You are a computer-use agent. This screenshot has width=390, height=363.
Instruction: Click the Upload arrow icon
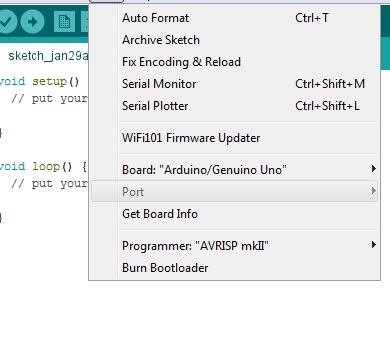pyautogui.click(x=32, y=22)
